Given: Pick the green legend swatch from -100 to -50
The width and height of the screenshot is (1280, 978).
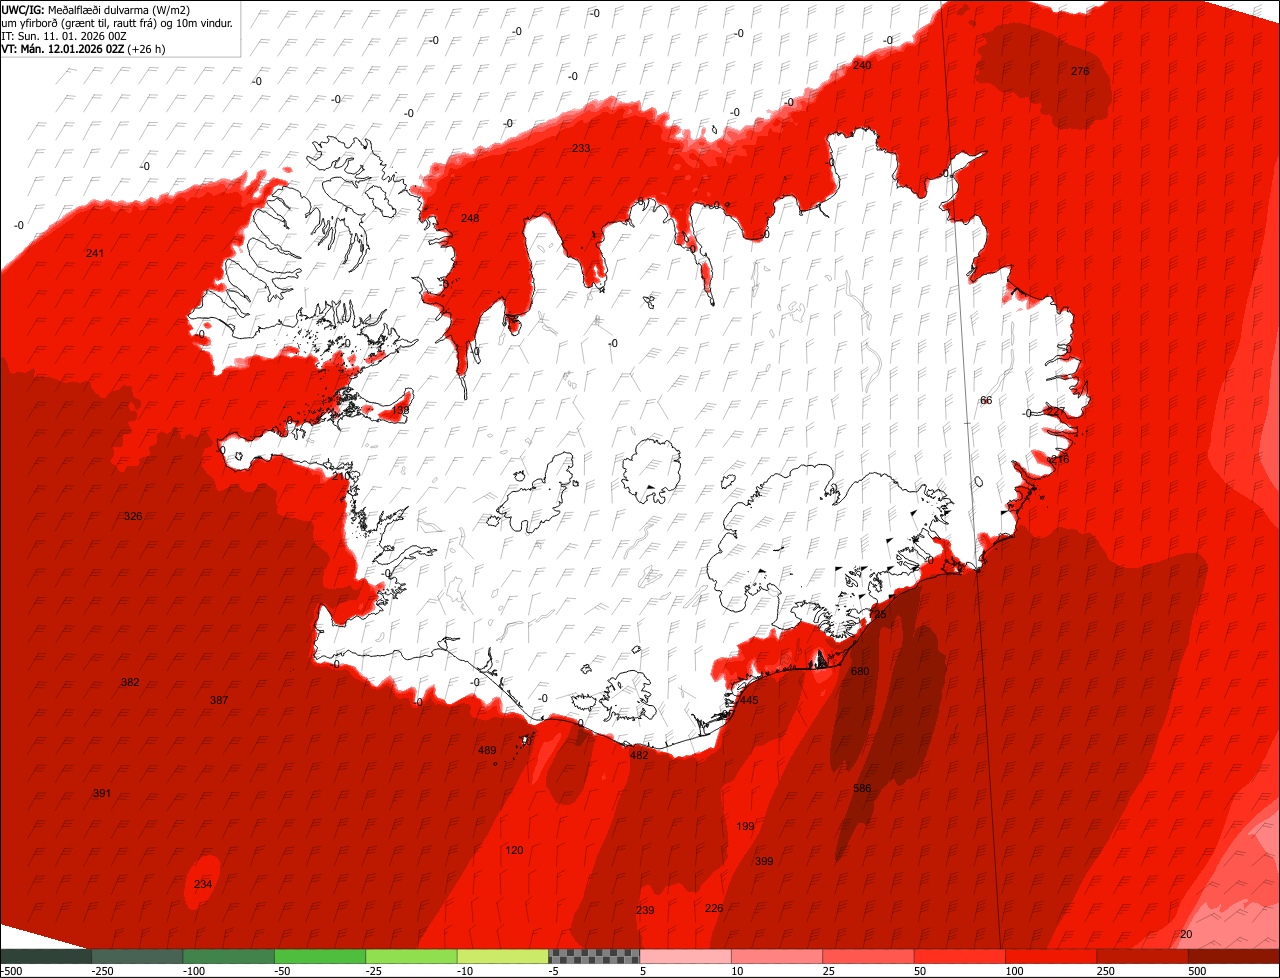Looking at the screenshot, I should 229,956.
